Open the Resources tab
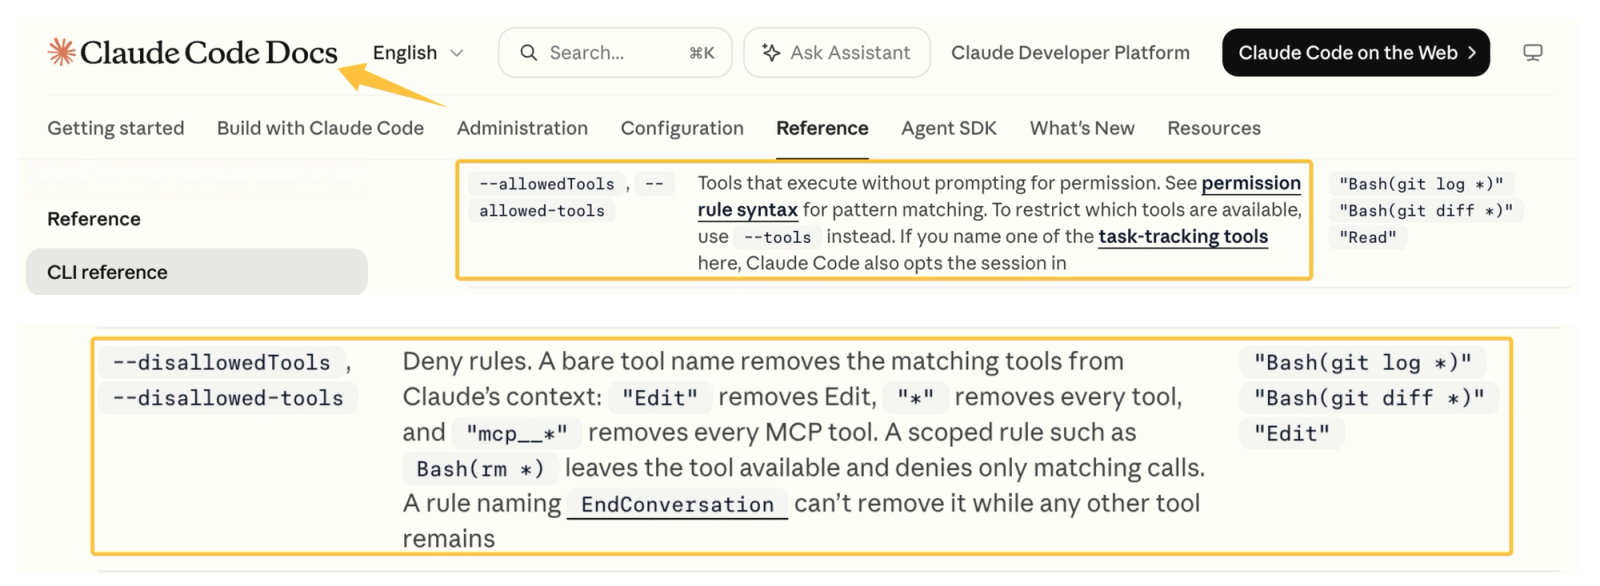 1214,128
